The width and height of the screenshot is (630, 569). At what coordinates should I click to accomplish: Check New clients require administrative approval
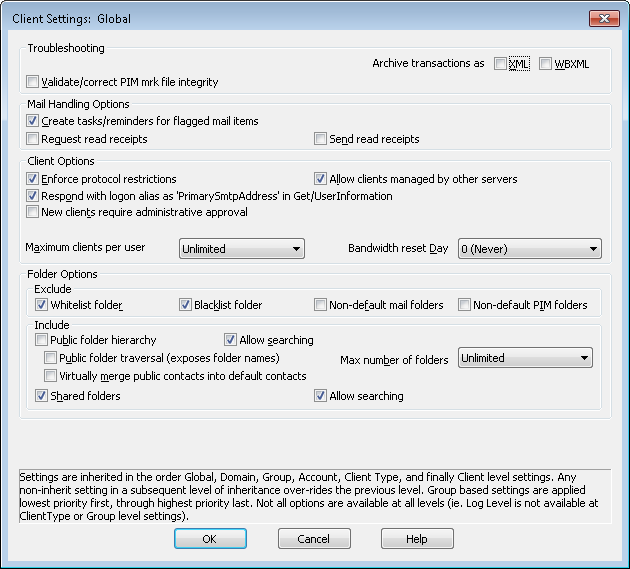[x=33, y=212]
